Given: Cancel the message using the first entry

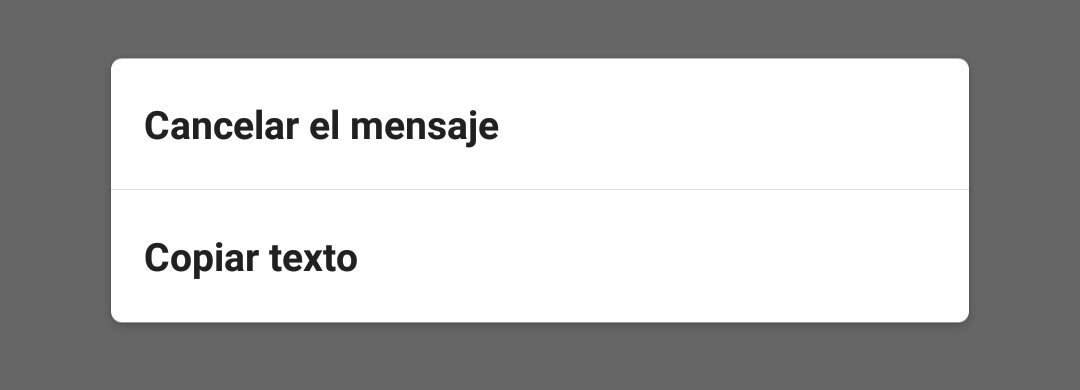Looking at the screenshot, I should point(539,124).
